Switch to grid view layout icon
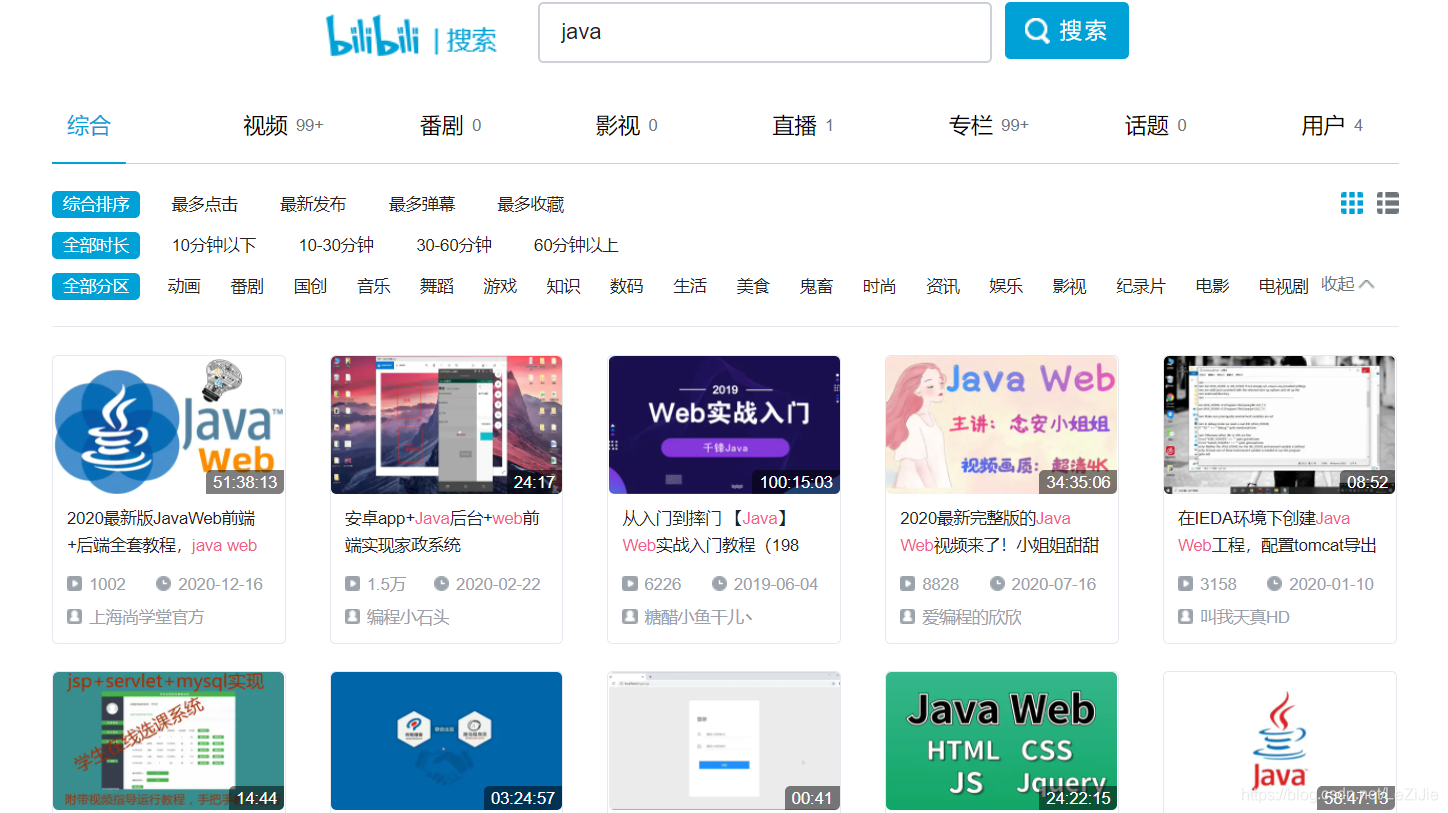 pos(1352,204)
